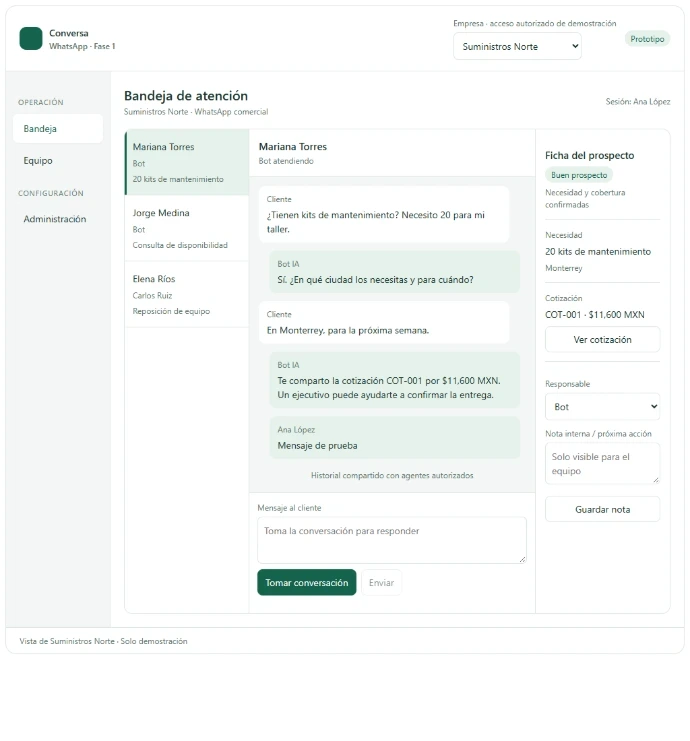
Task: Click bot message '¿En qué ciudad los necesitas'
Action: point(395,272)
